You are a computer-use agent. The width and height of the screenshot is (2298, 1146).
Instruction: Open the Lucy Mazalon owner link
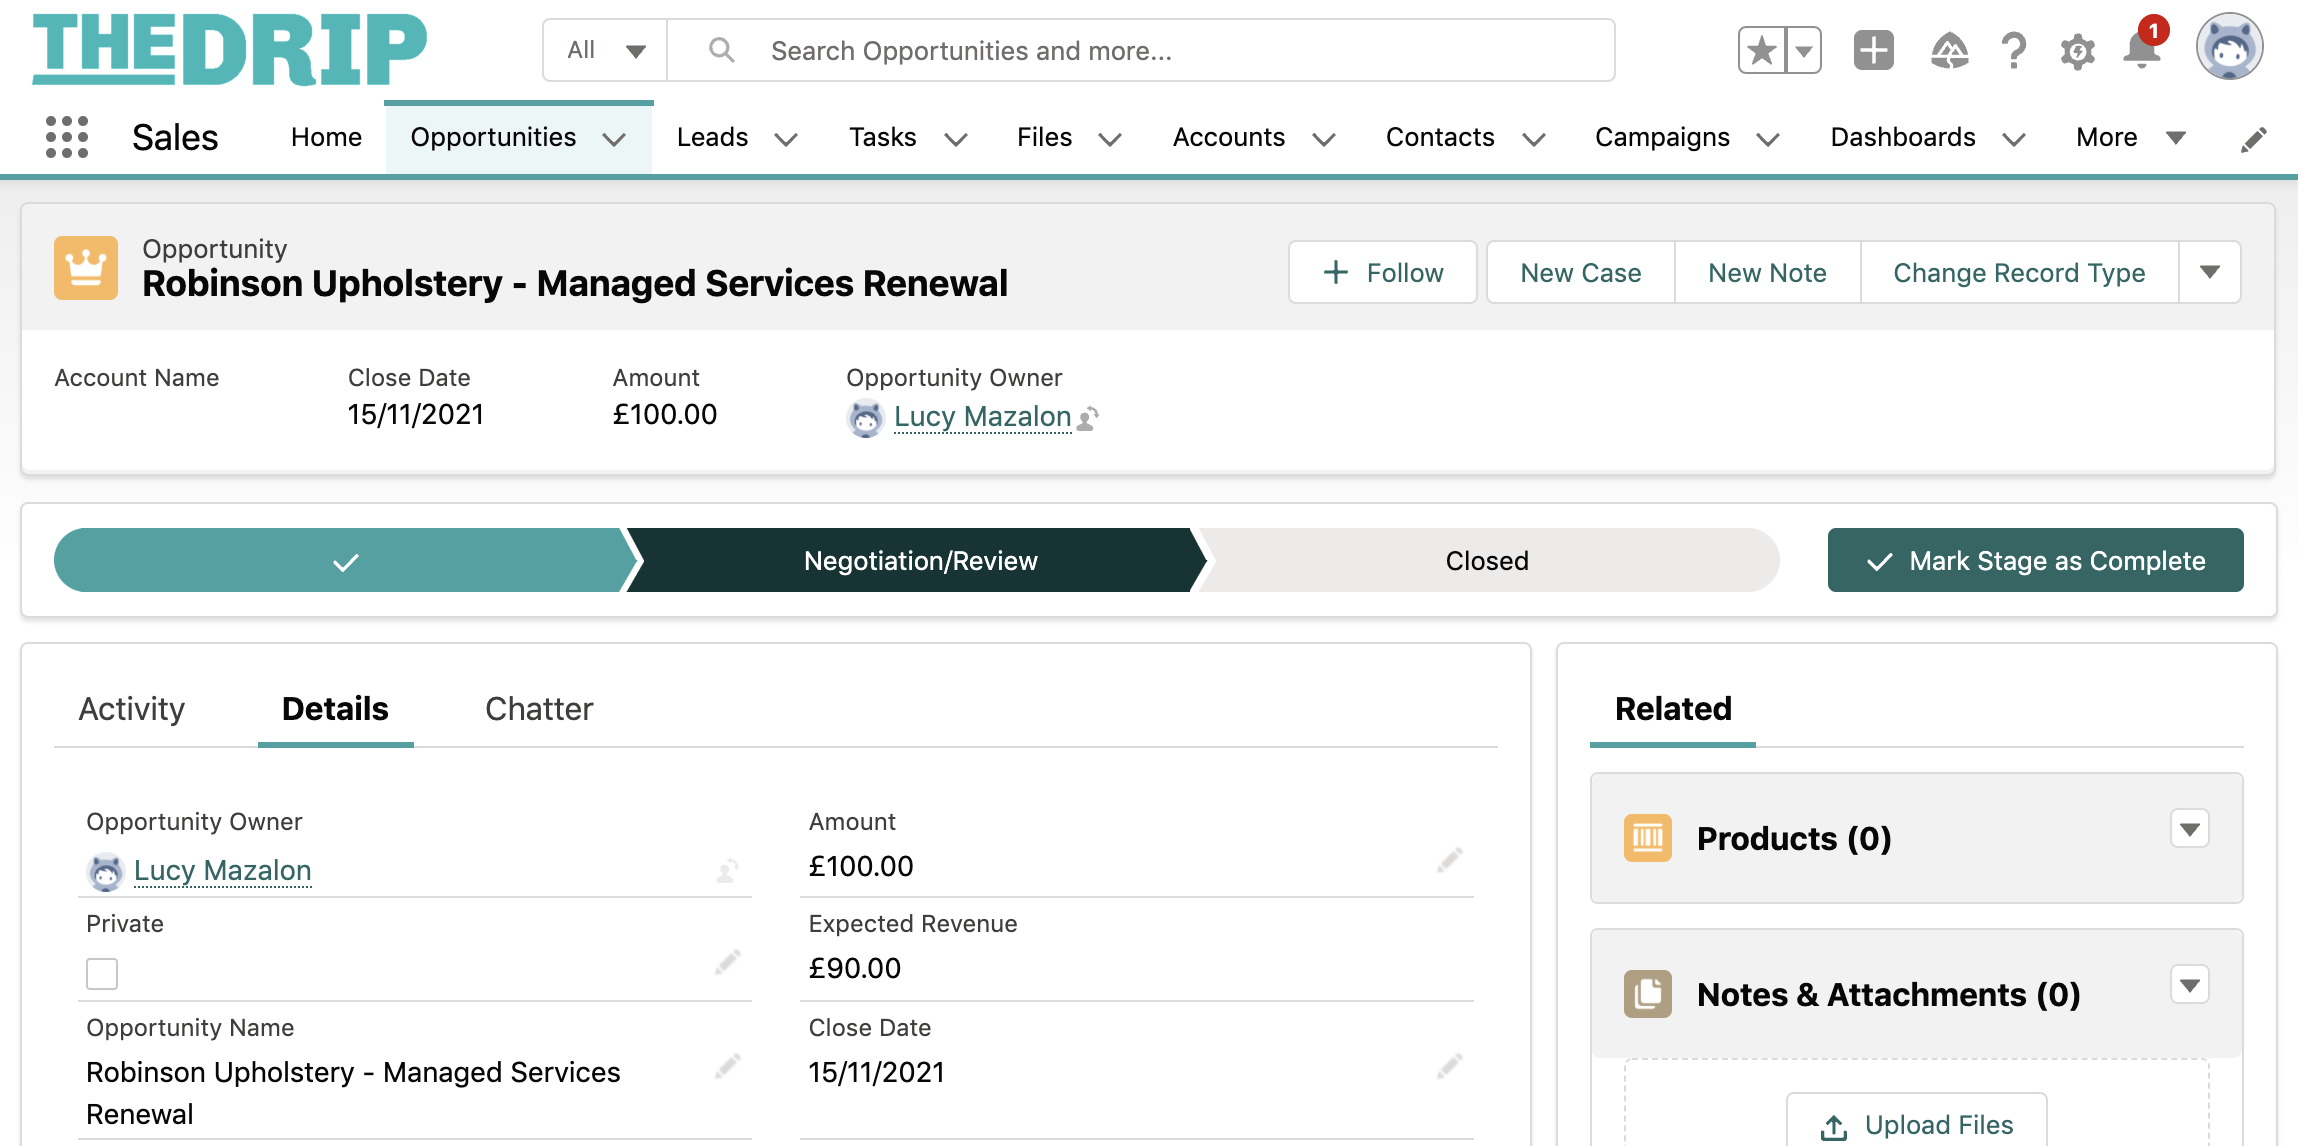(982, 416)
